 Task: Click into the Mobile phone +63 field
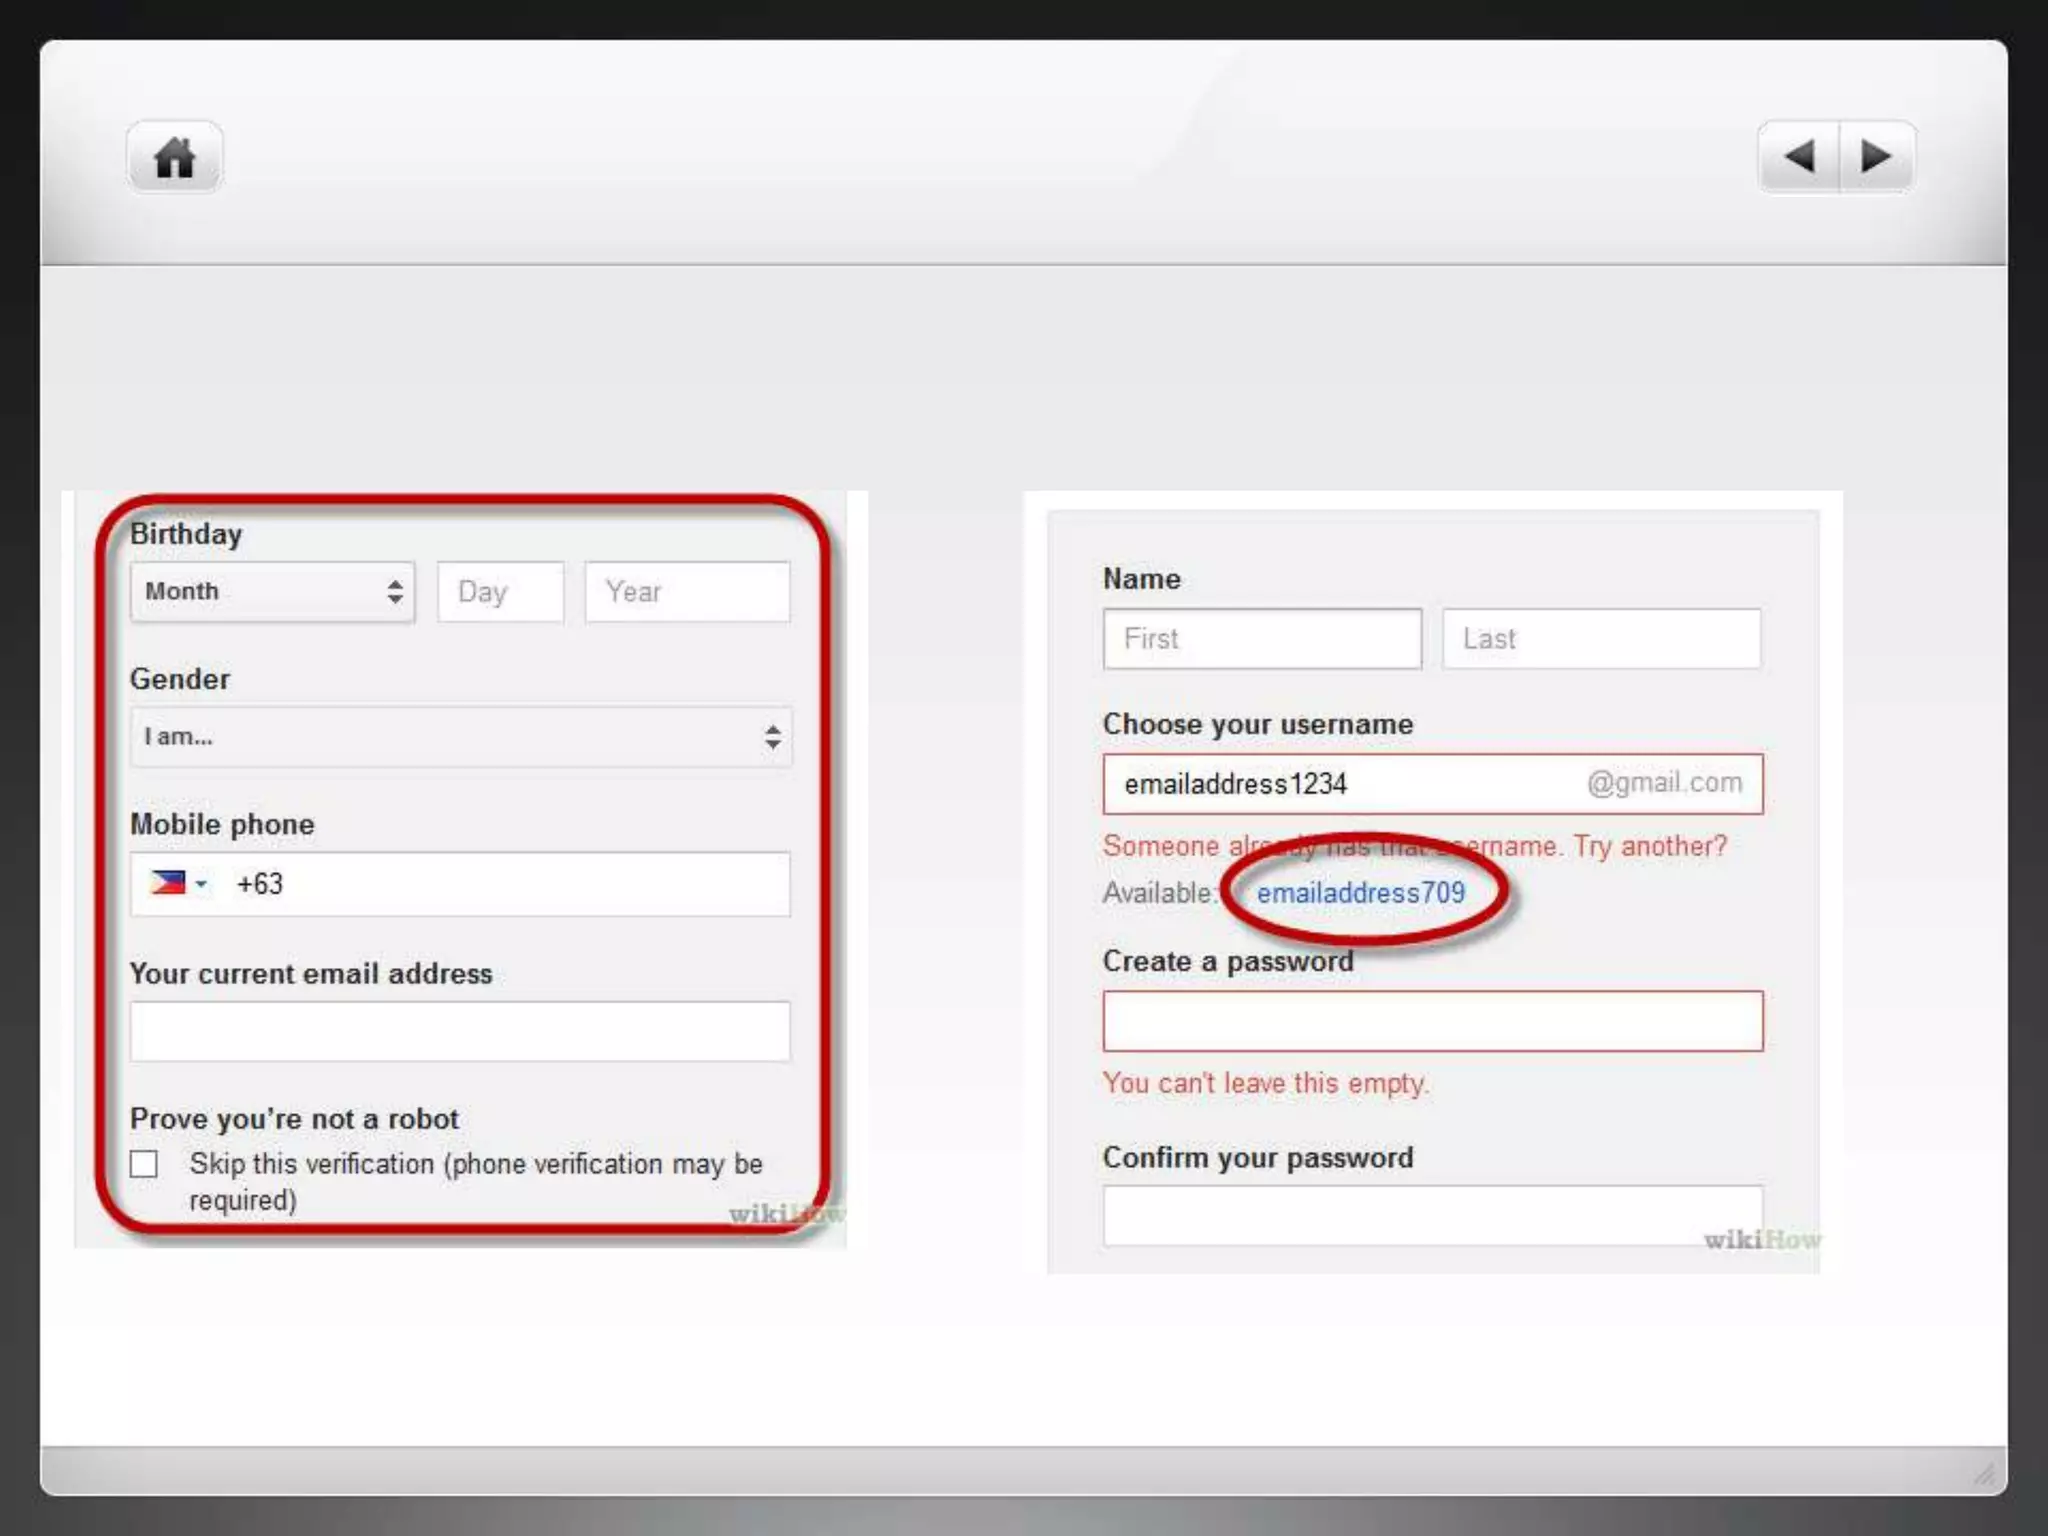pos(461,884)
